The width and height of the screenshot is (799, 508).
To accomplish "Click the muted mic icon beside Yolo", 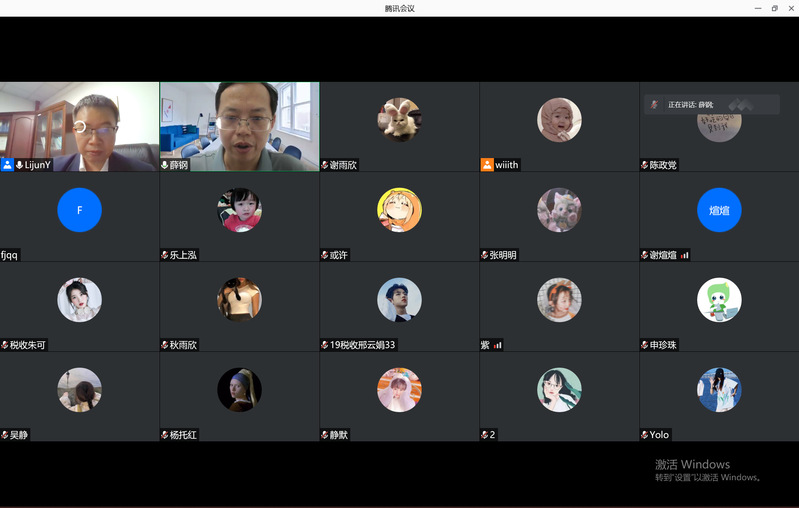I will click(x=645, y=435).
